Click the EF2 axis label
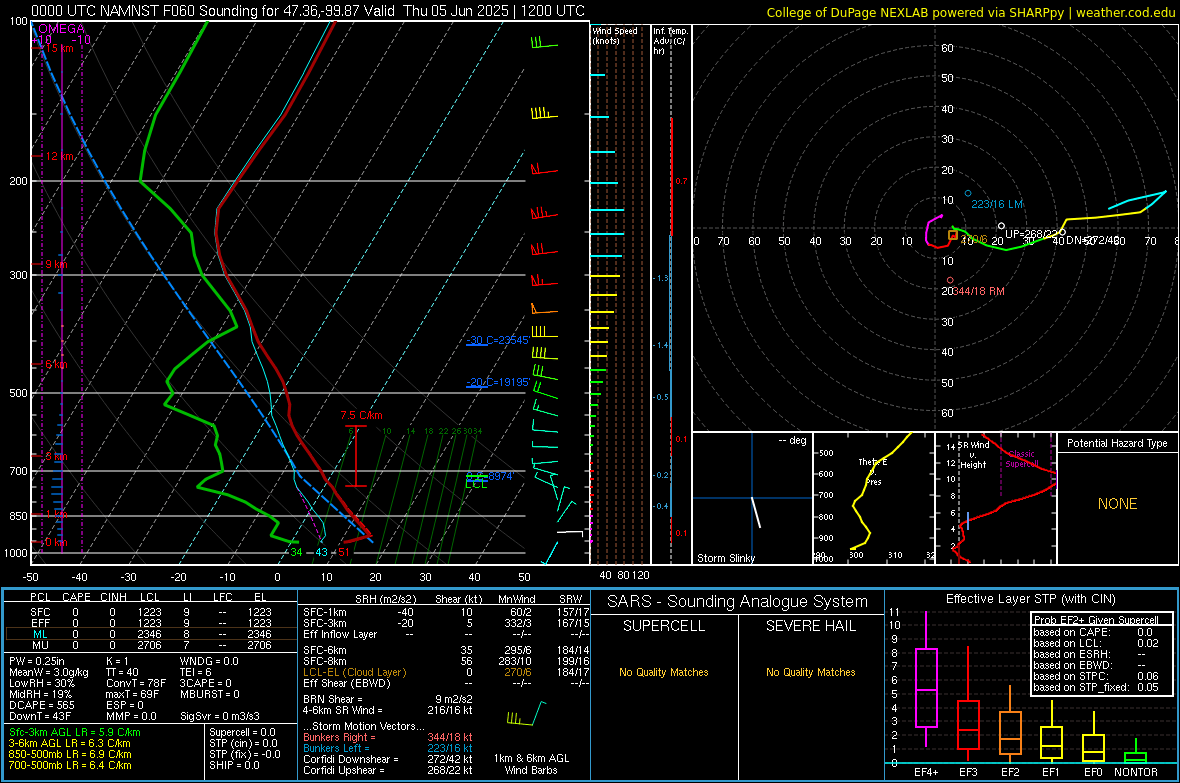The image size is (1180, 783). tap(1010, 772)
